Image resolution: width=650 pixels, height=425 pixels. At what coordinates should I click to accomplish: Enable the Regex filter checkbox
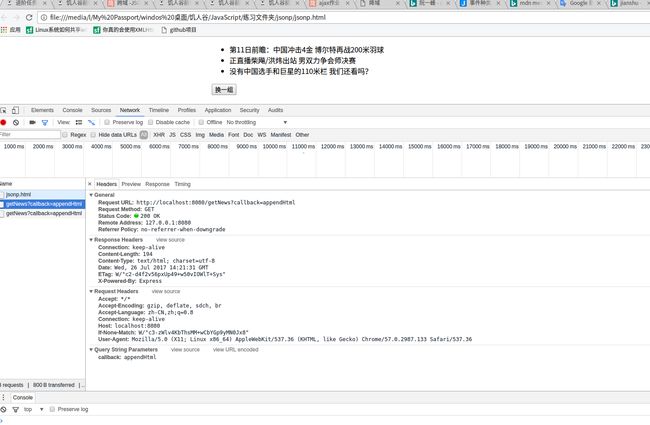(65, 135)
